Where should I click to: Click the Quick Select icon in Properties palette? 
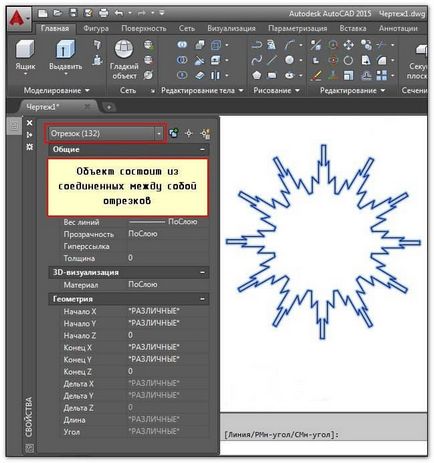coord(205,133)
